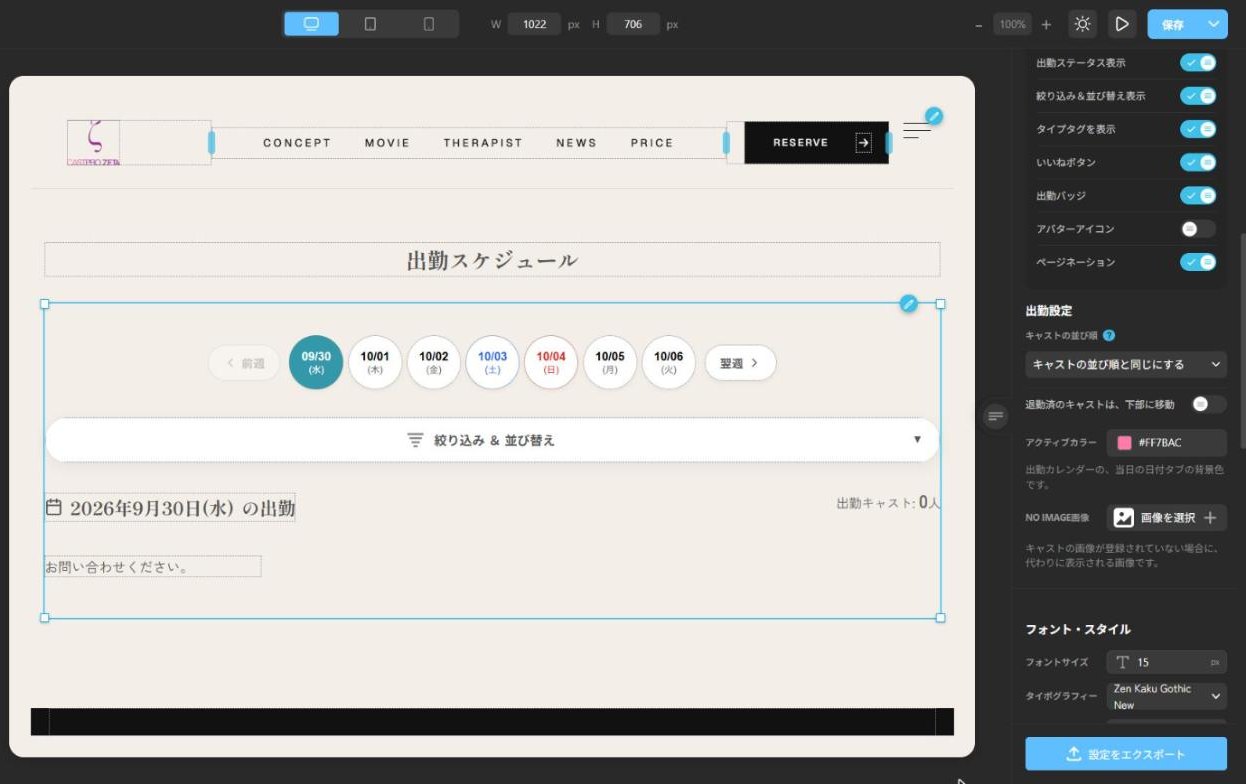
Task: Switch to desktop preview mode
Action: point(311,24)
